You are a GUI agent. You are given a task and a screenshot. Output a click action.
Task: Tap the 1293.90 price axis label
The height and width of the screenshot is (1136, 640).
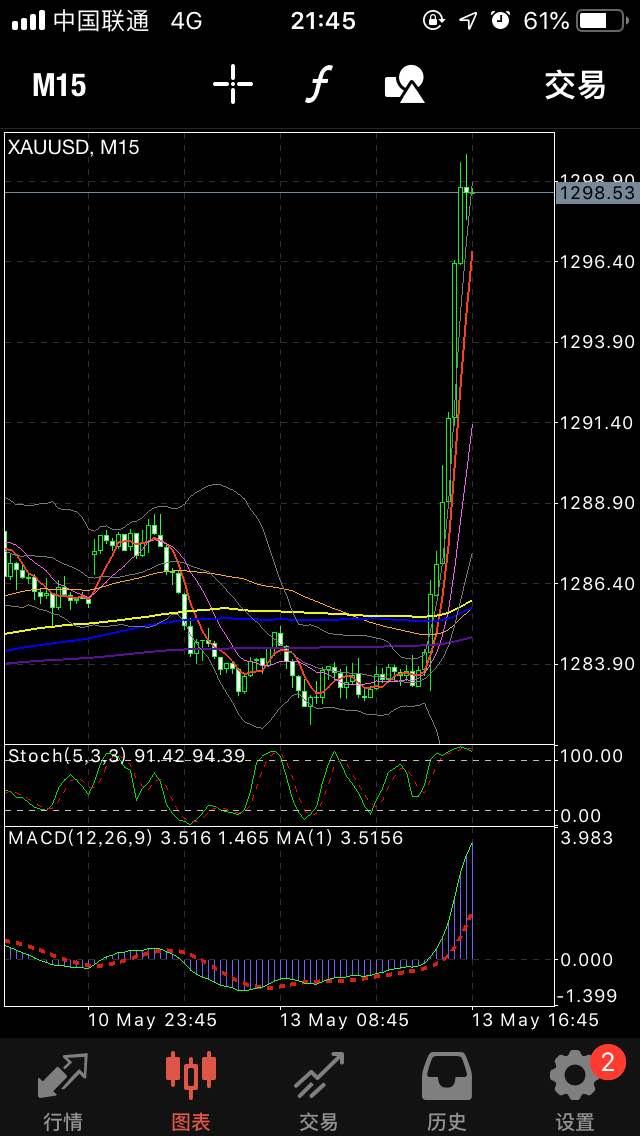[598, 341]
